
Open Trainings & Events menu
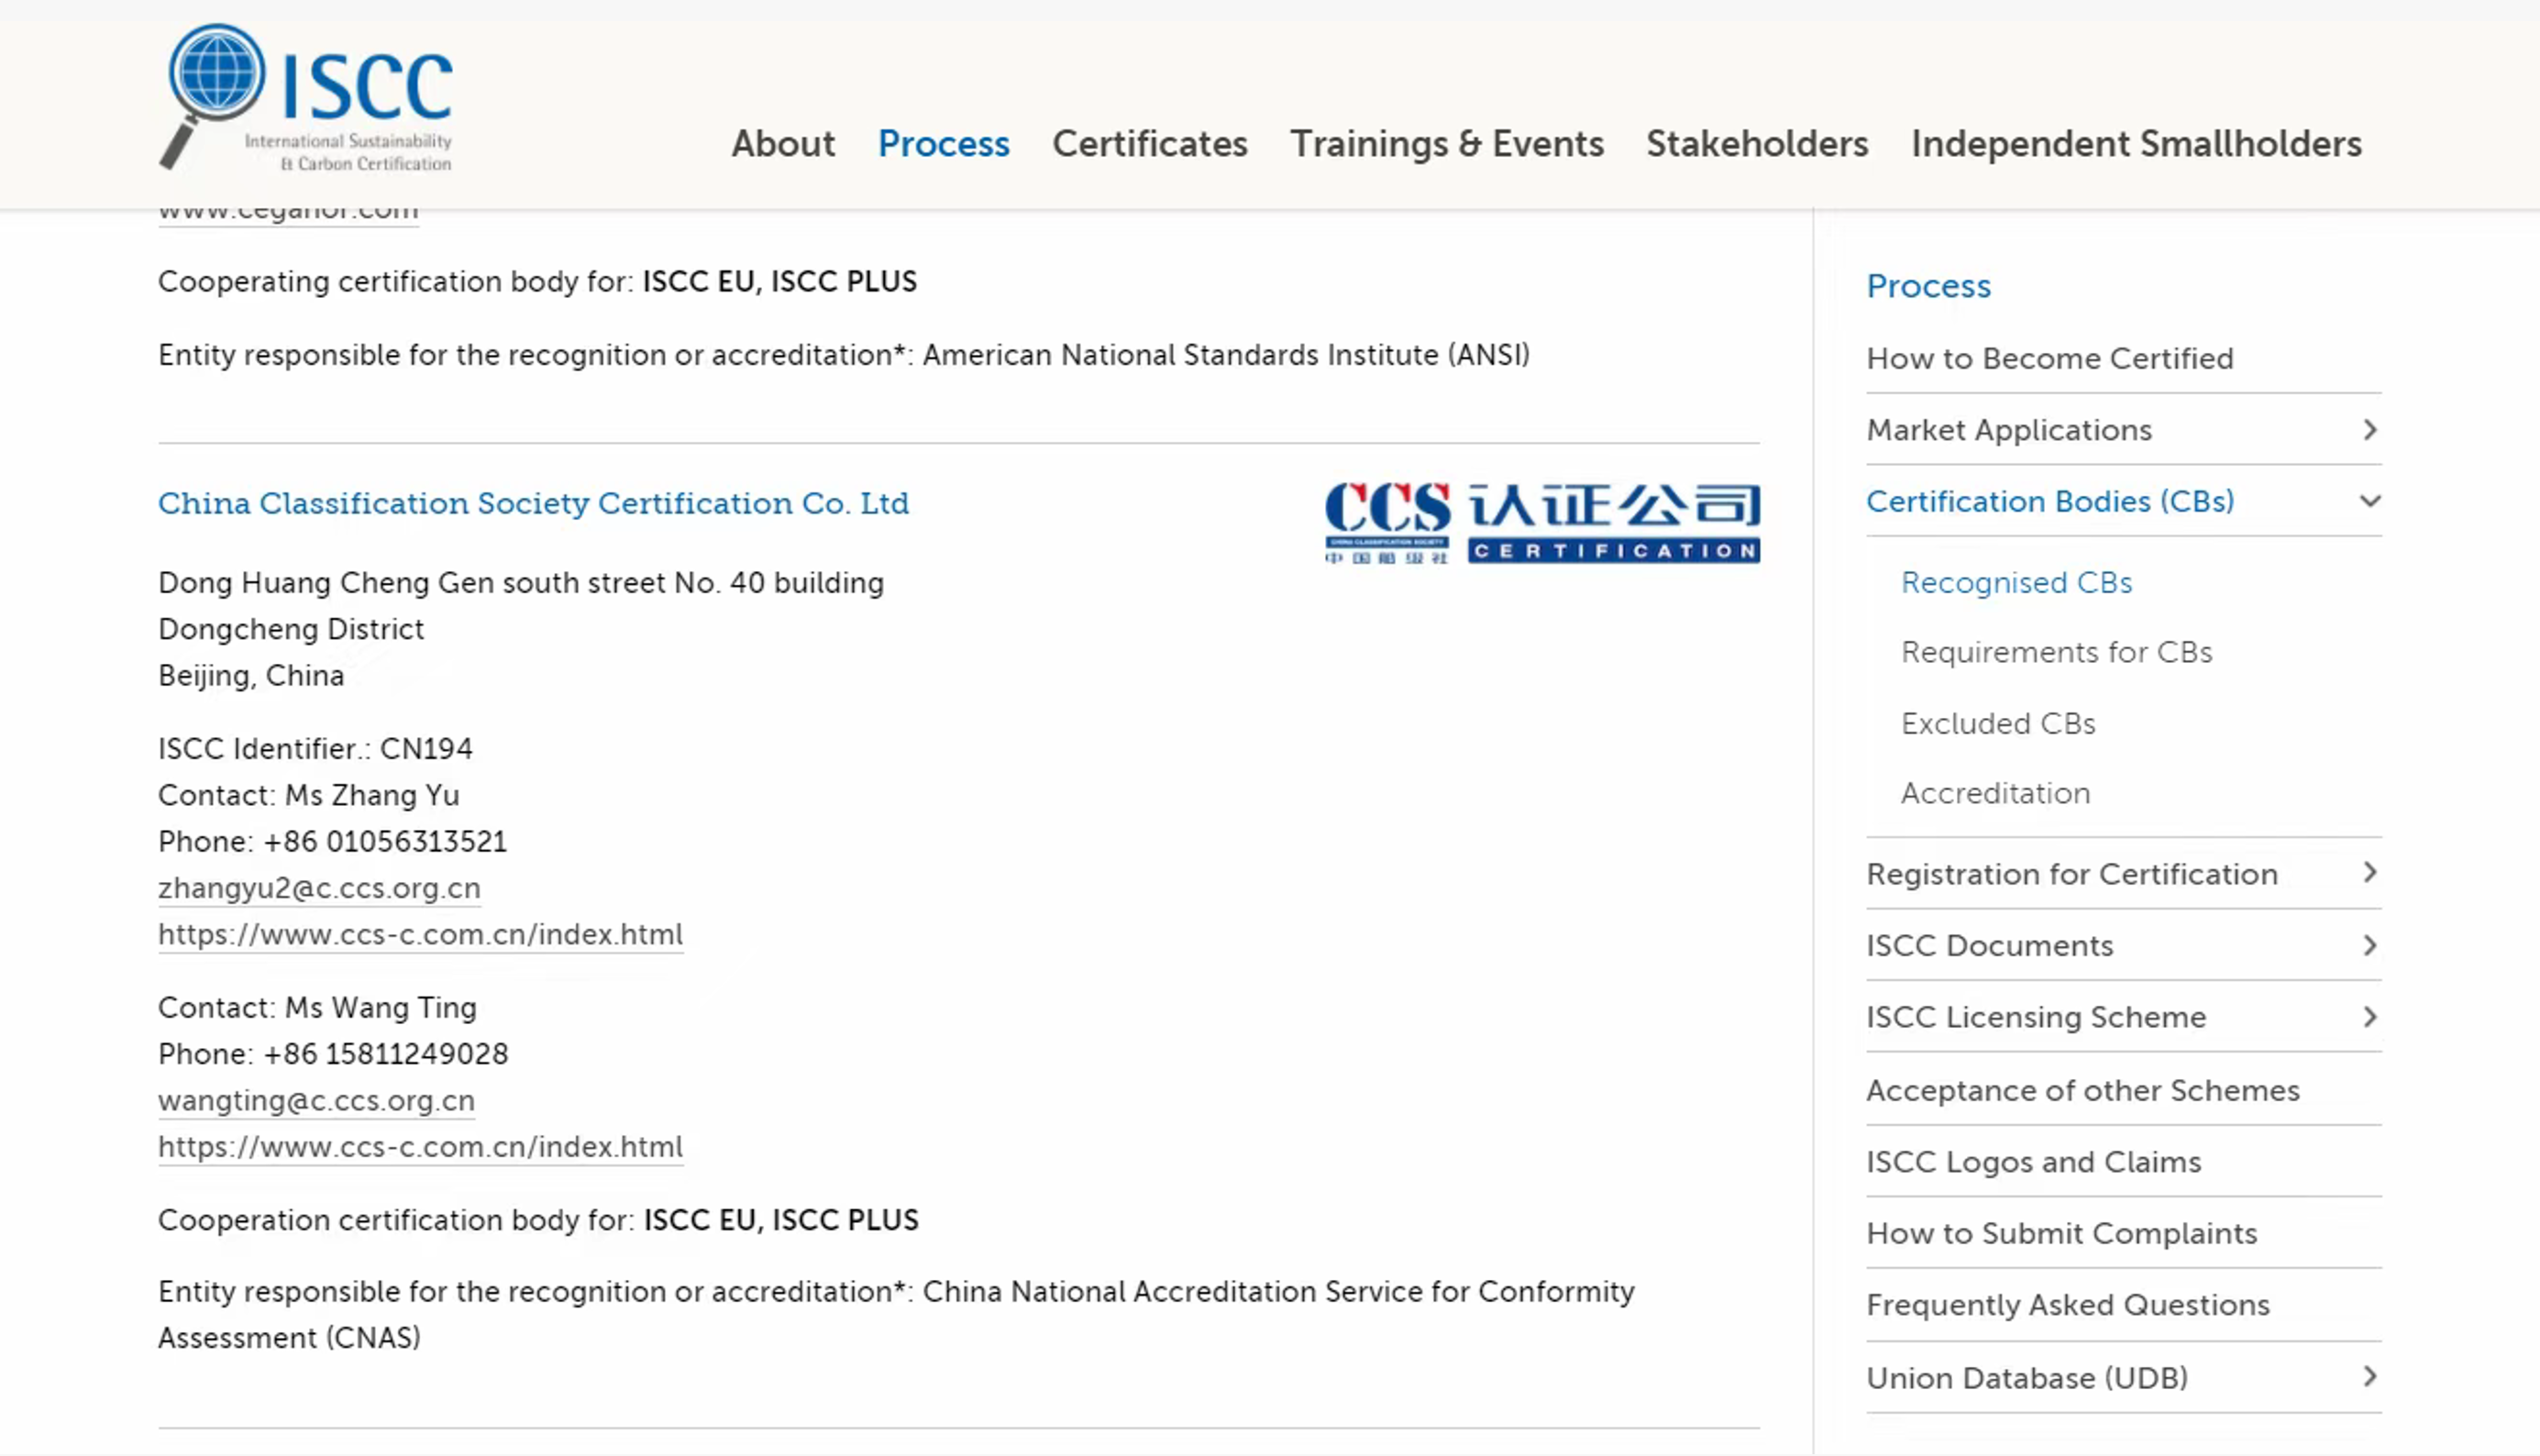(1447, 144)
